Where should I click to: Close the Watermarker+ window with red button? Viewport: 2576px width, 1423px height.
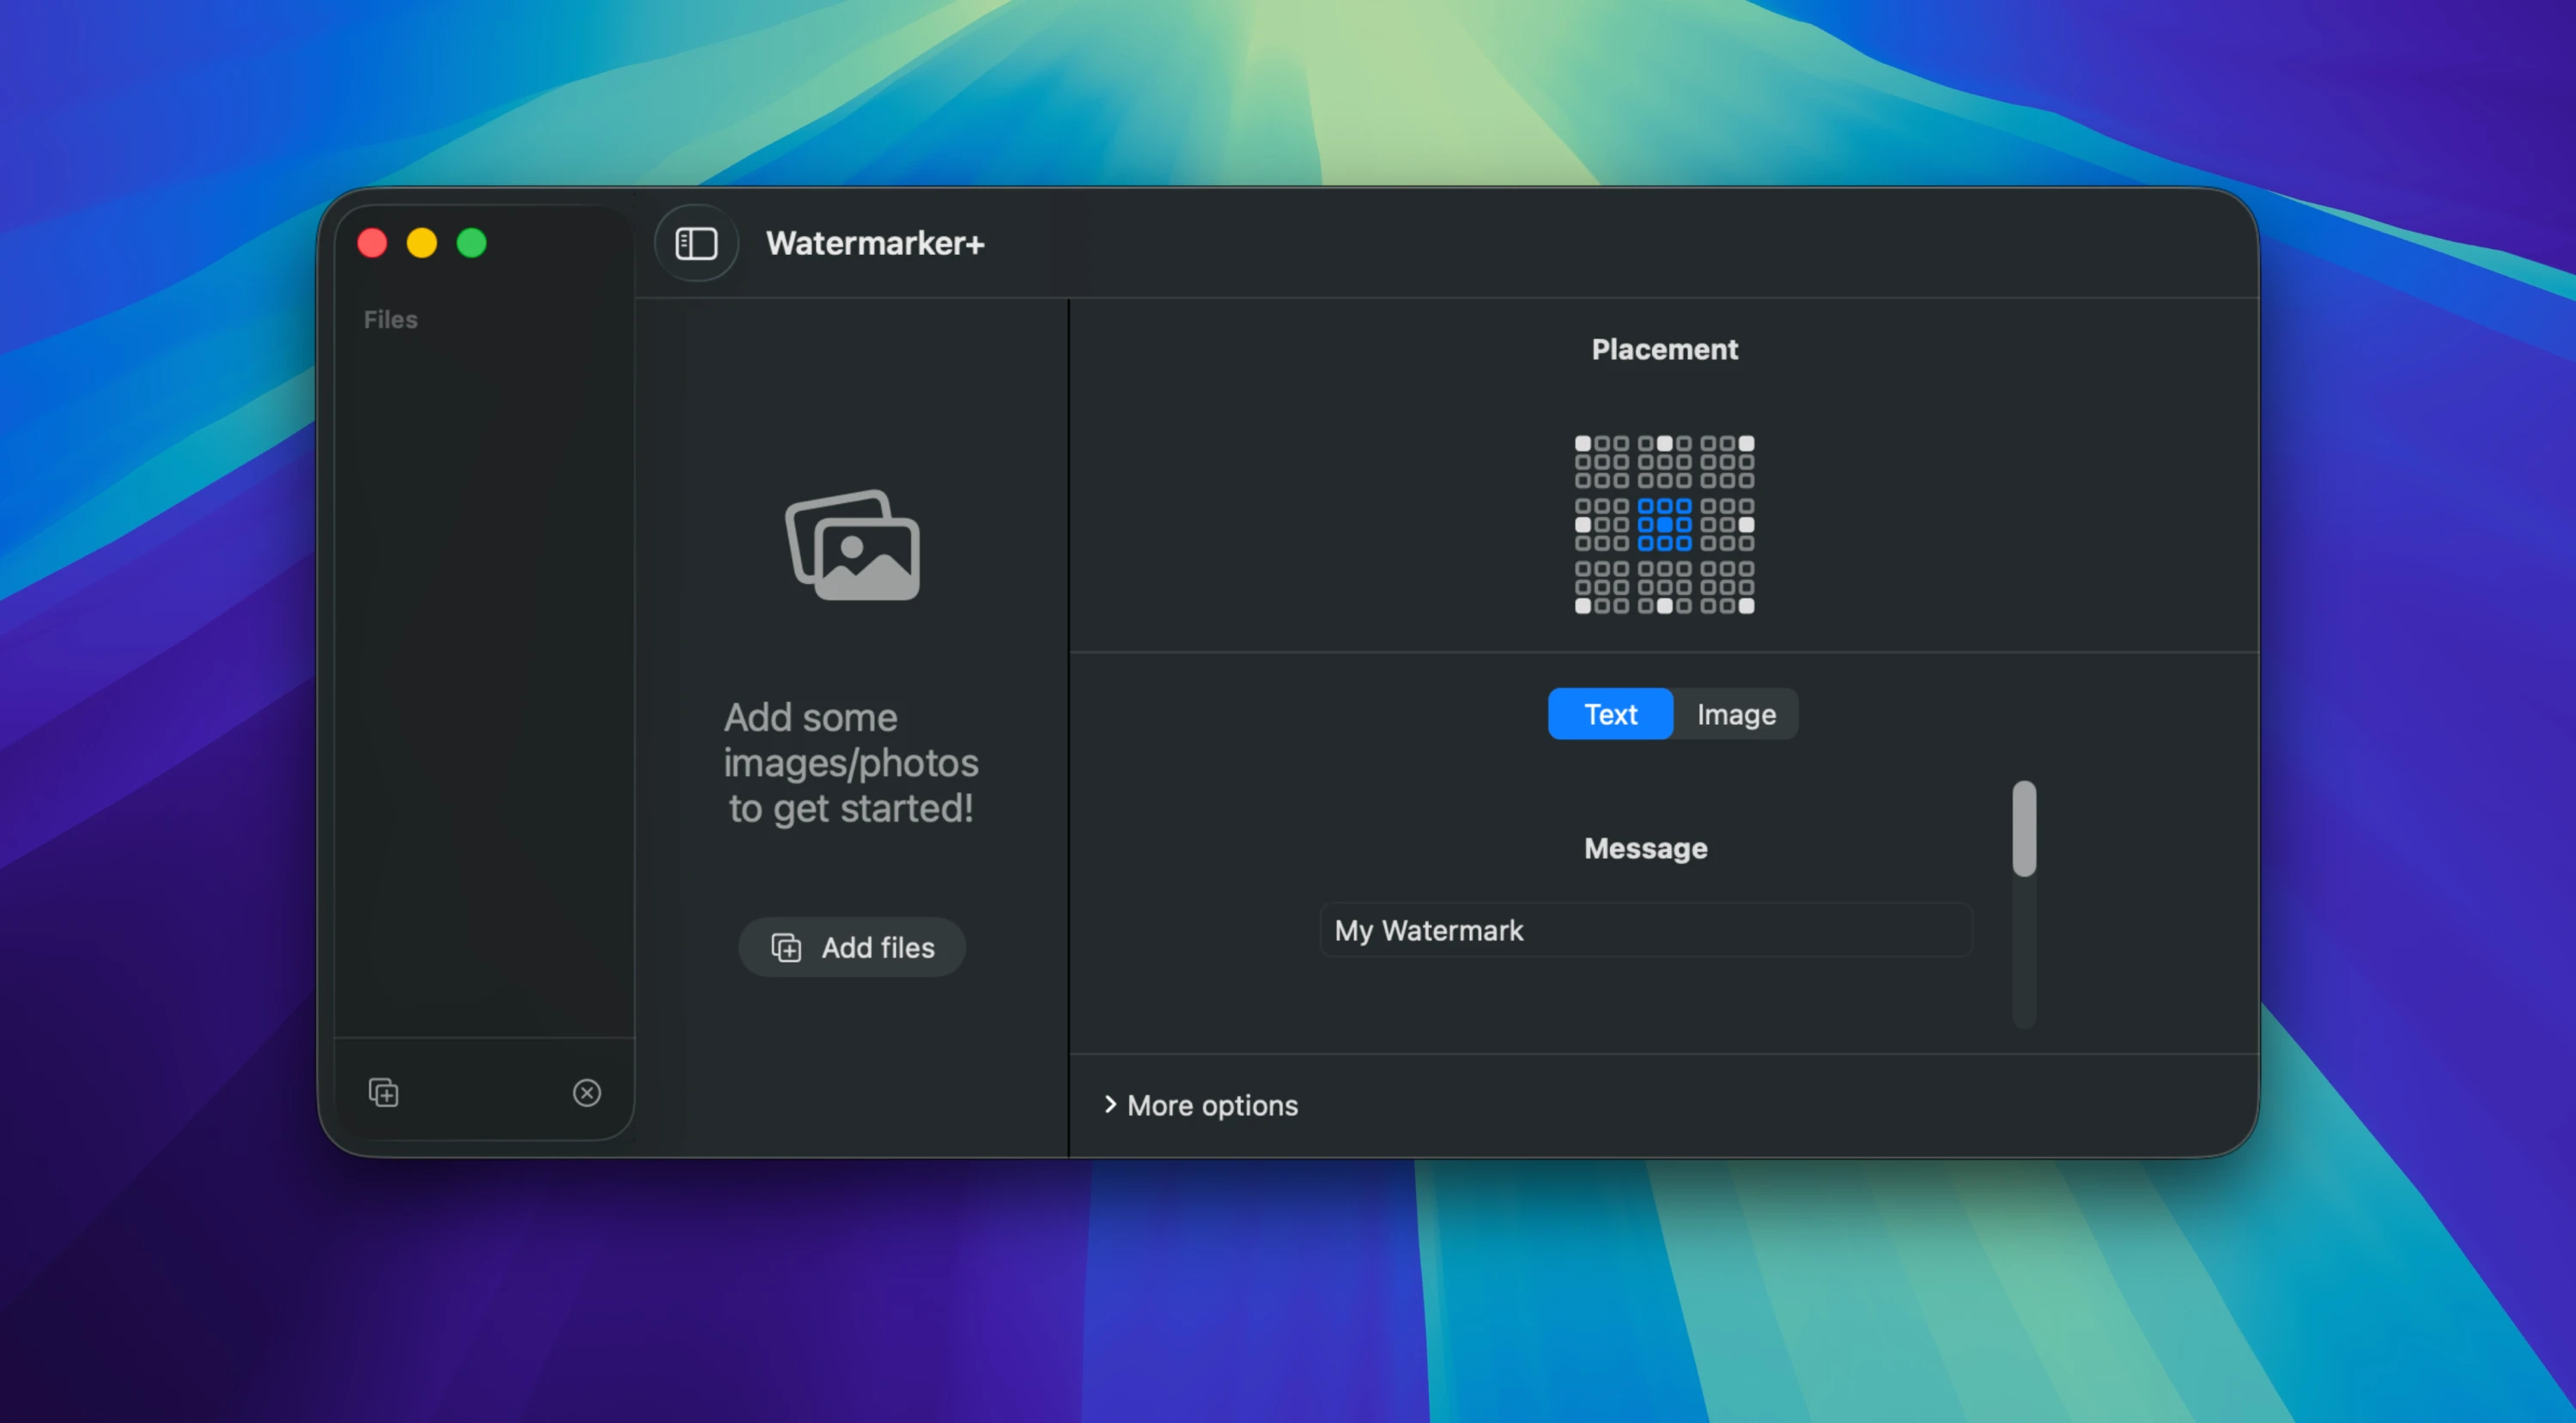click(x=372, y=243)
